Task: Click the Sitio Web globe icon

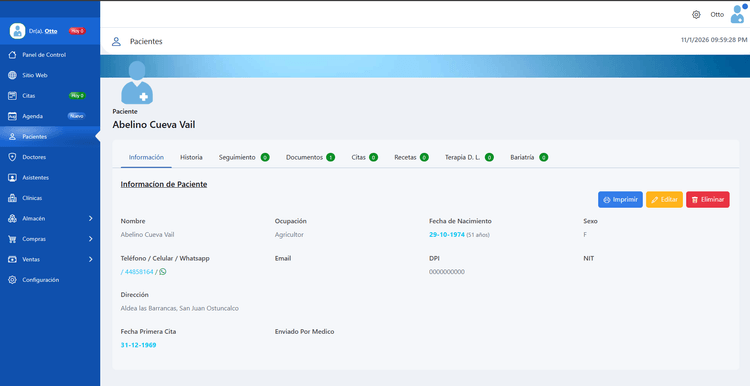Action: 13,76
